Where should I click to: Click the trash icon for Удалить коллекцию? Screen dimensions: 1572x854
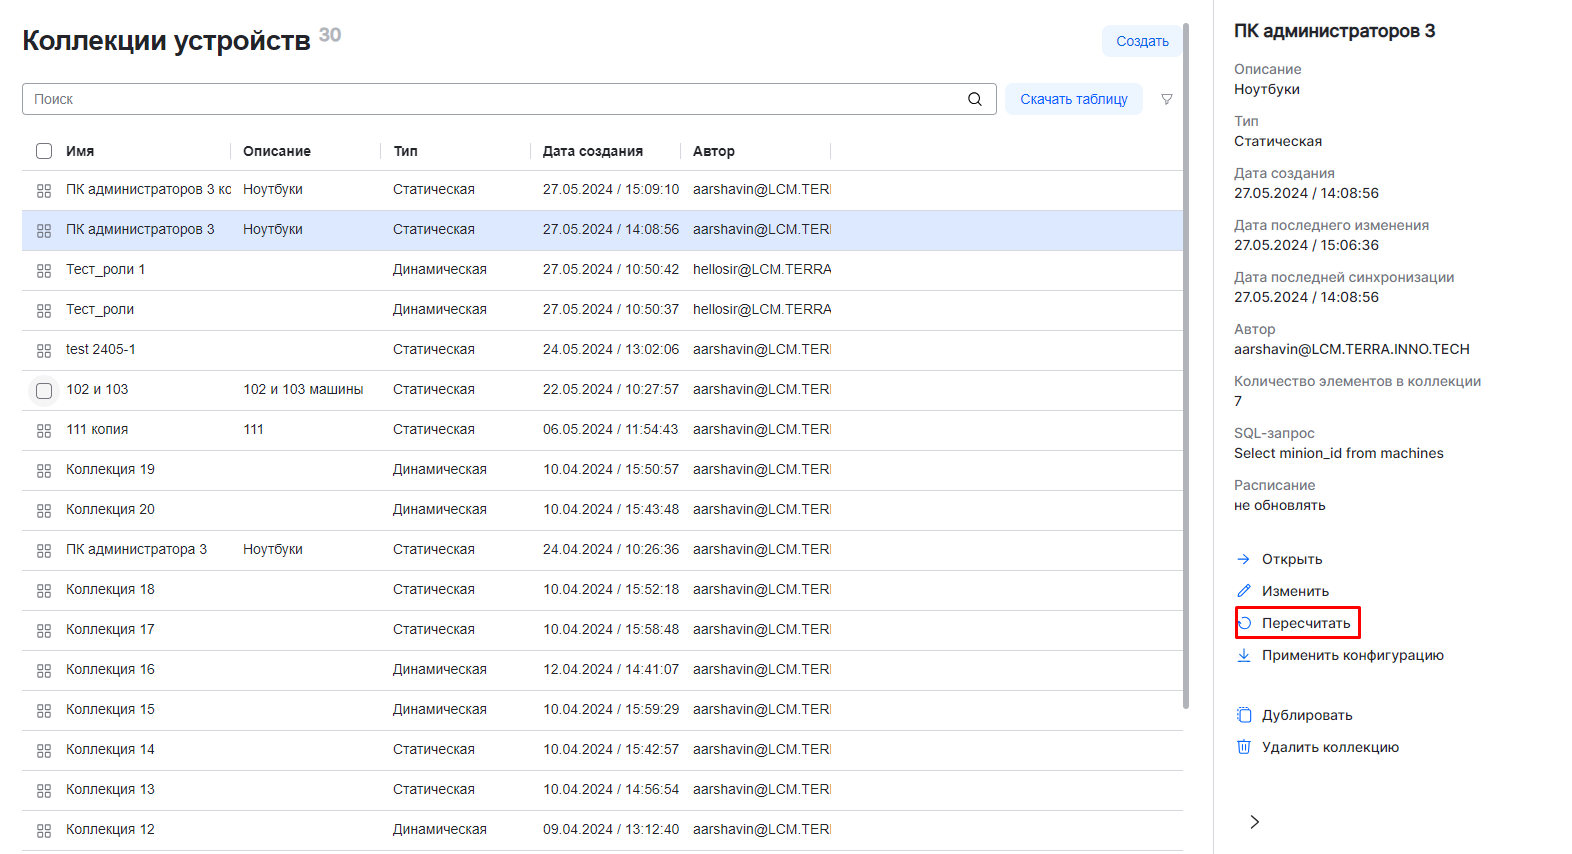[x=1244, y=747]
